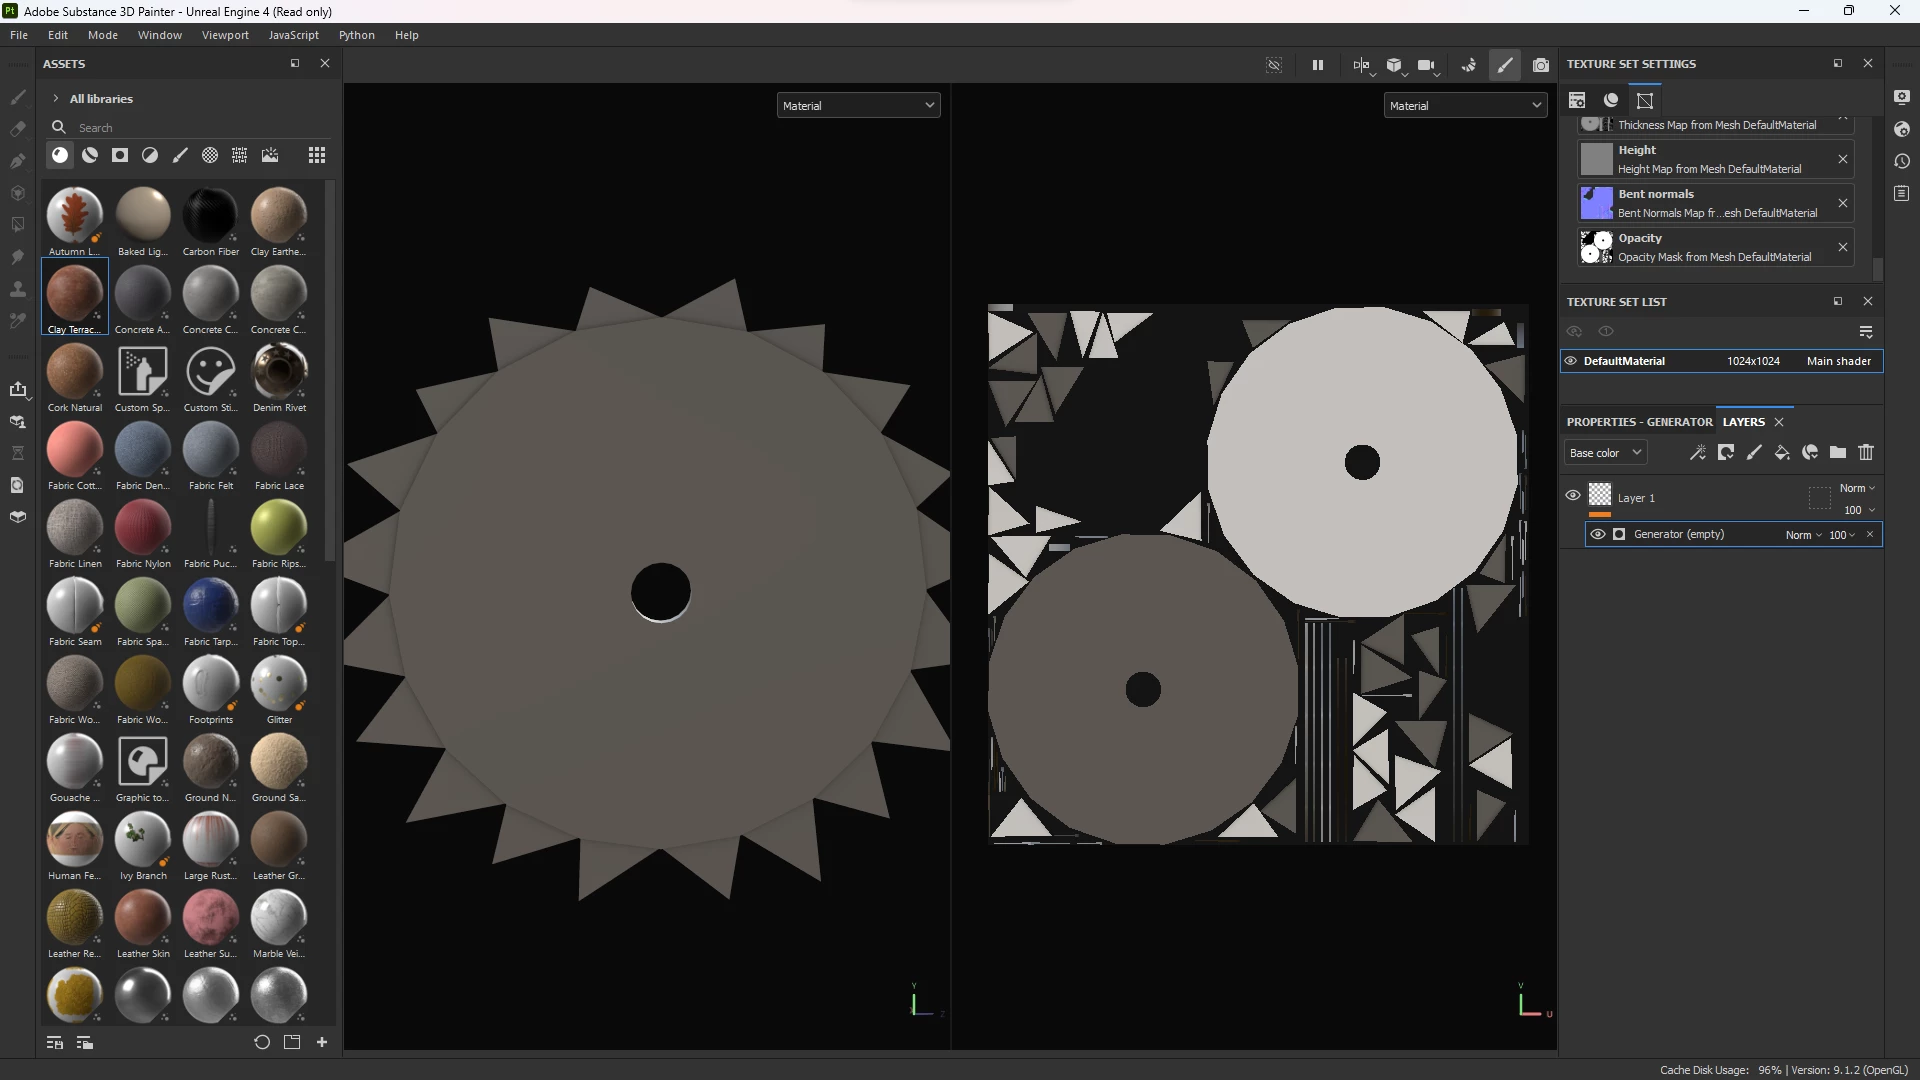Expand the All libraries tree
1920x1080 pixels.
click(56, 99)
